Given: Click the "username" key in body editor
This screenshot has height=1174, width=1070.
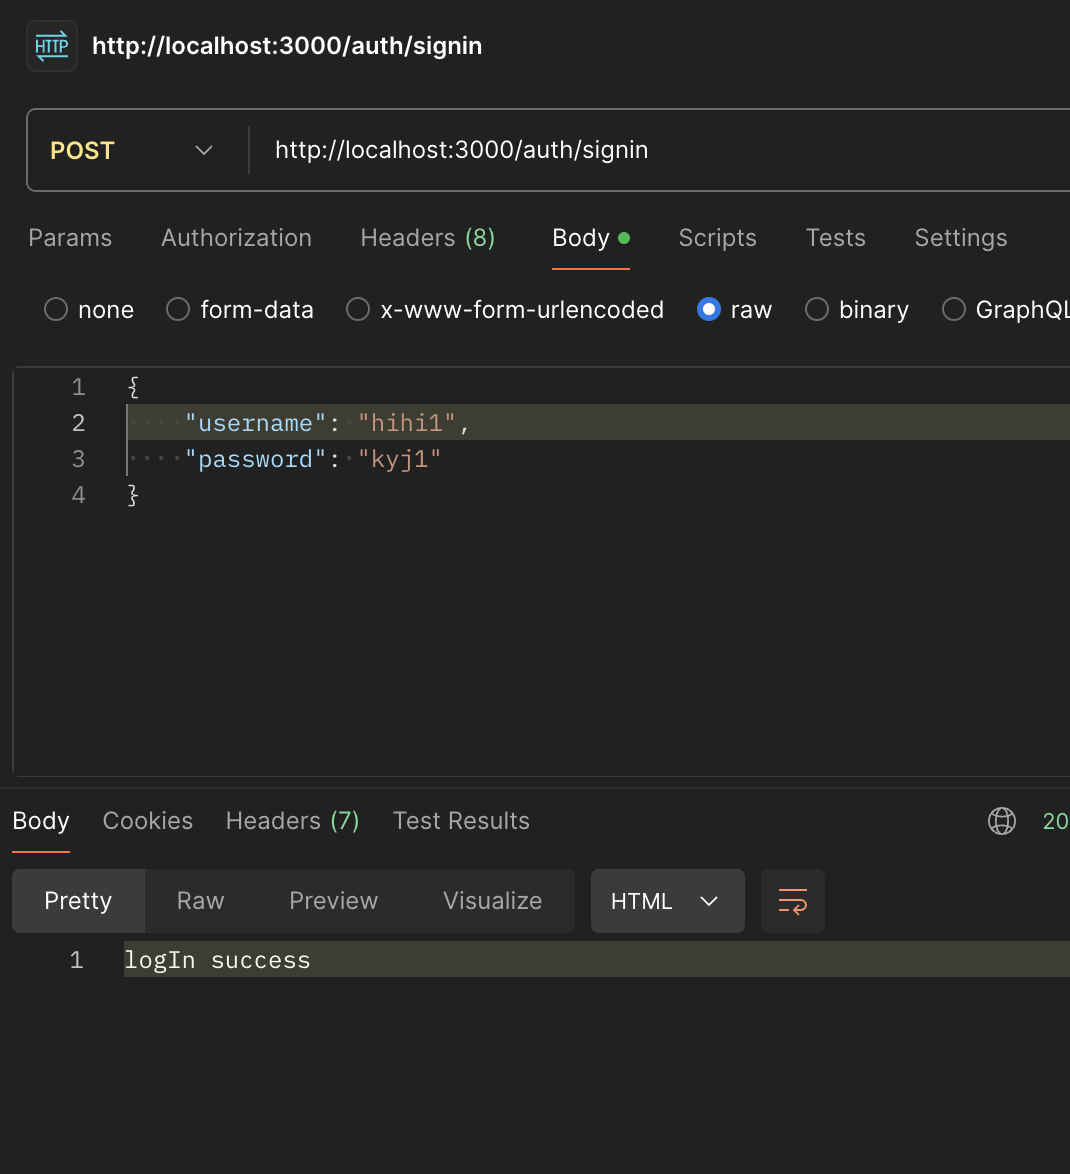Looking at the screenshot, I should click(255, 423).
